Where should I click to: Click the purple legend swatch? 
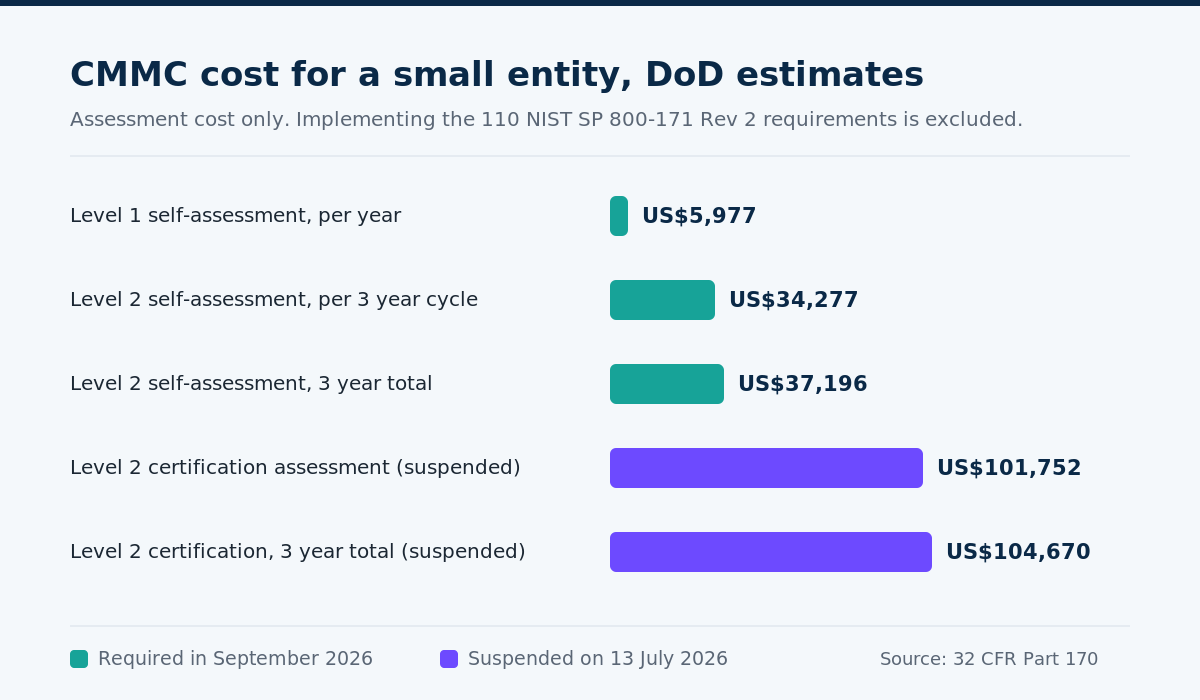point(449,659)
